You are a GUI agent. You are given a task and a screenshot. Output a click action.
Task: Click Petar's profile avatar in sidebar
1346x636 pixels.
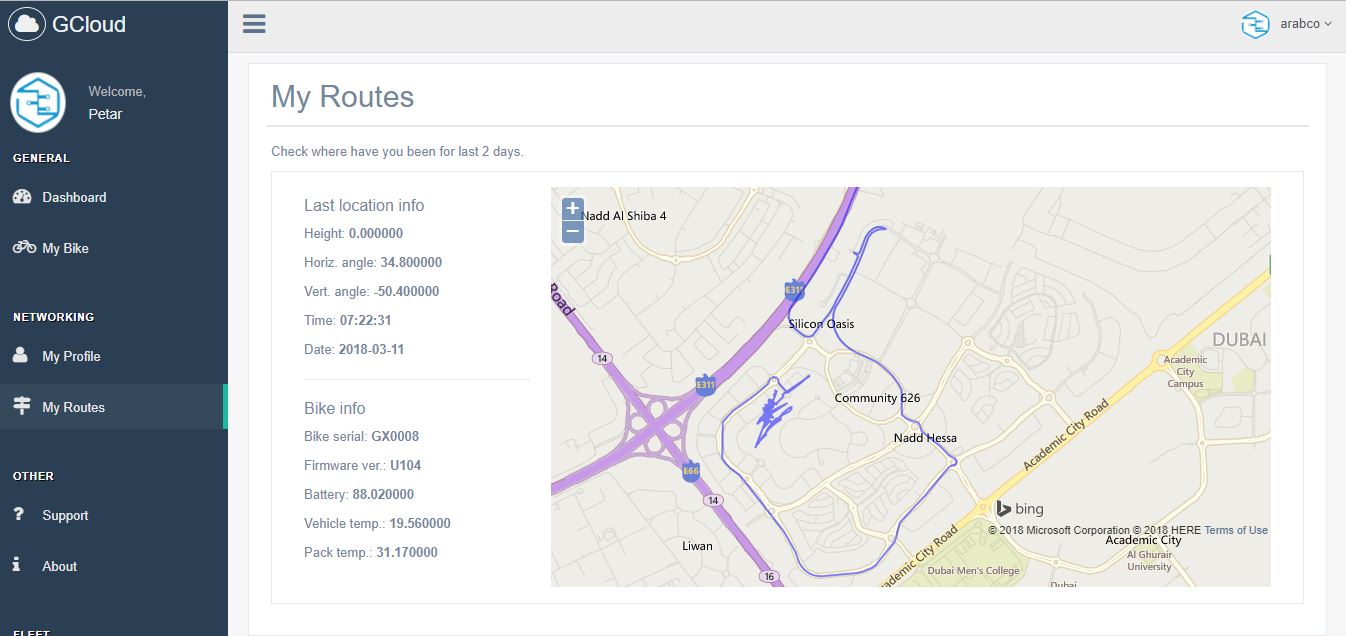click(38, 102)
